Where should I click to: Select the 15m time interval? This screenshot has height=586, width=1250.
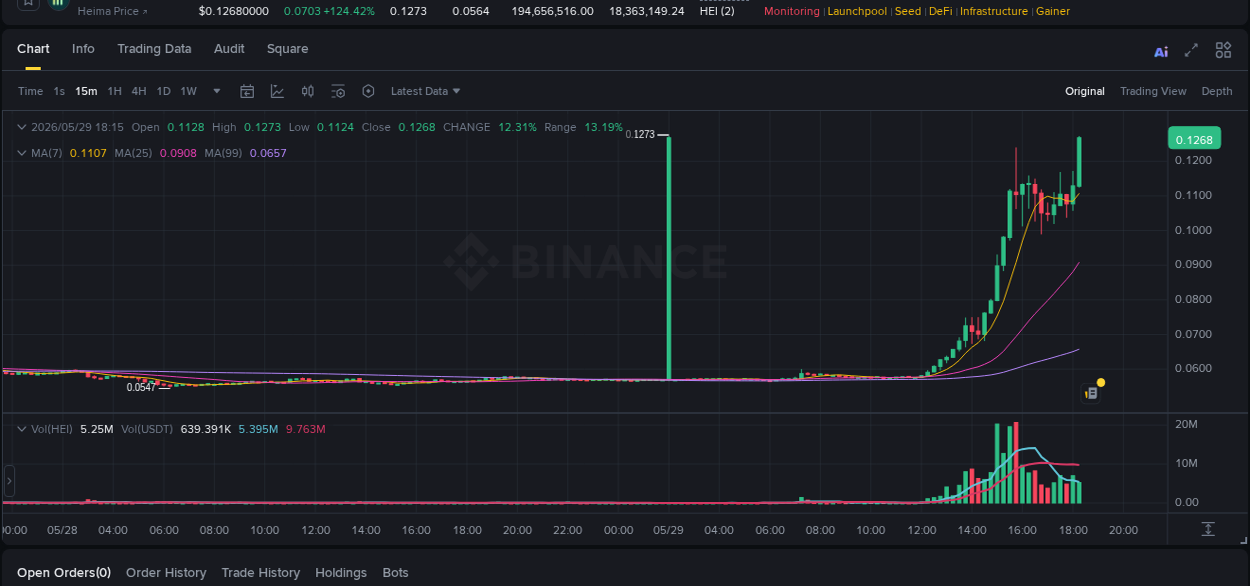[86, 91]
